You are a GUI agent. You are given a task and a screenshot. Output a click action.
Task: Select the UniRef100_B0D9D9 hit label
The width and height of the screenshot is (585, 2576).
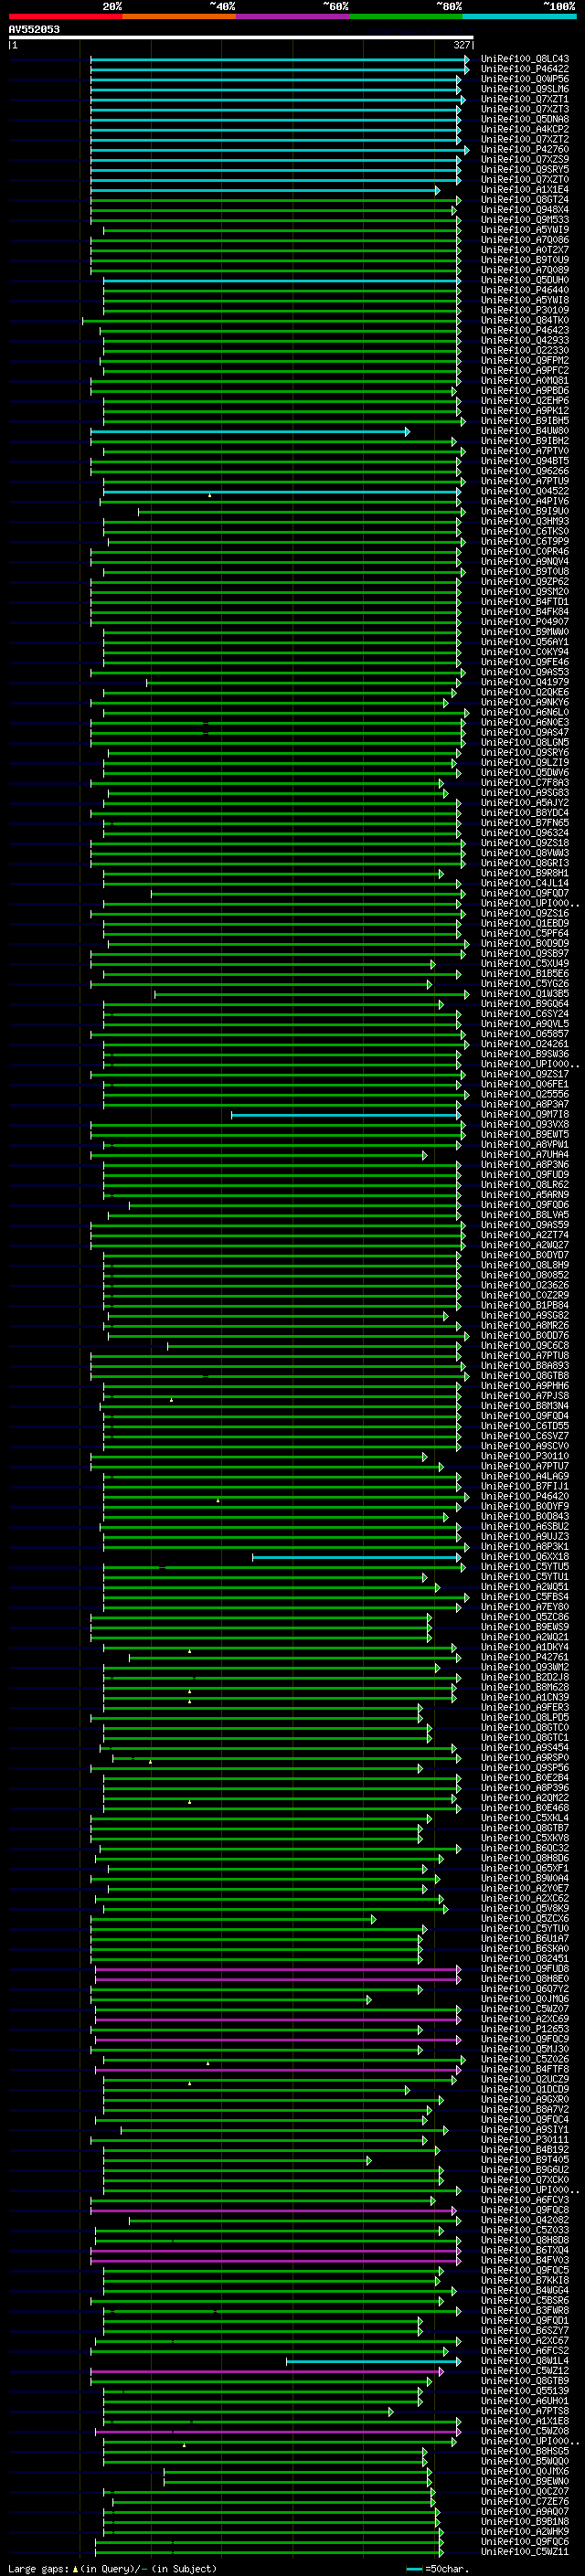coord(524,943)
